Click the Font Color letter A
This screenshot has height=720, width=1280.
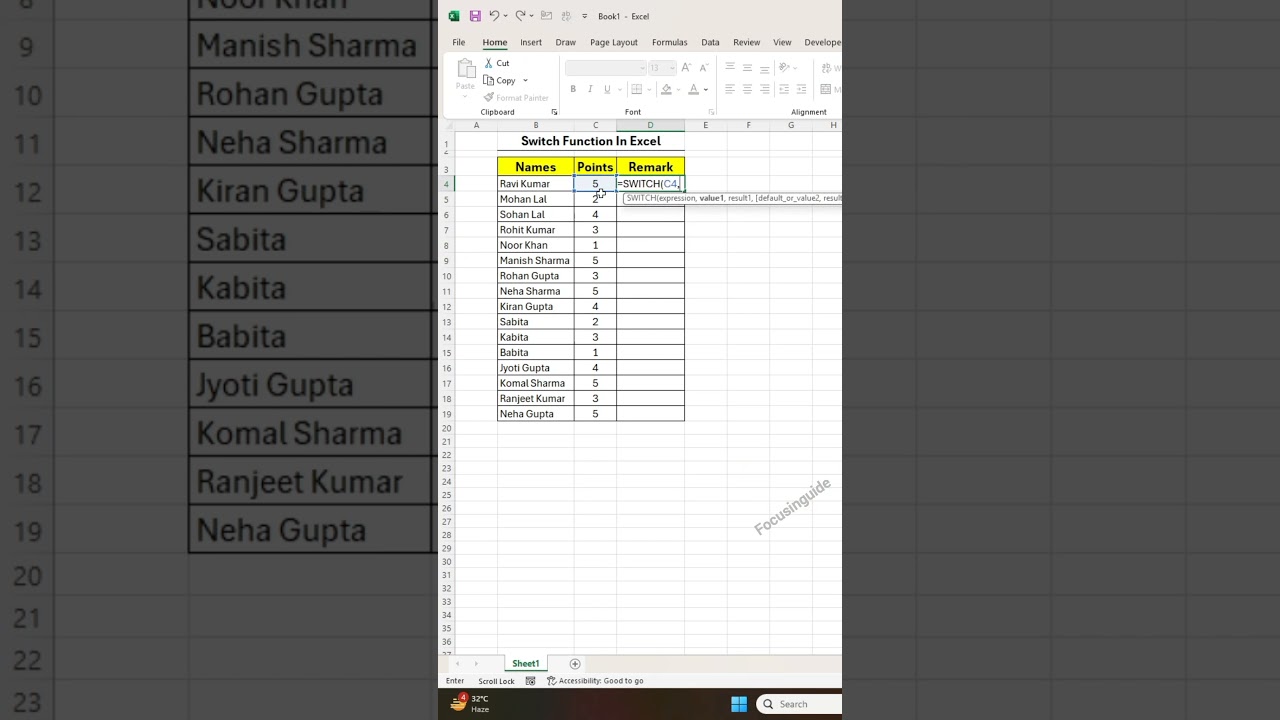tap(693, 89)
